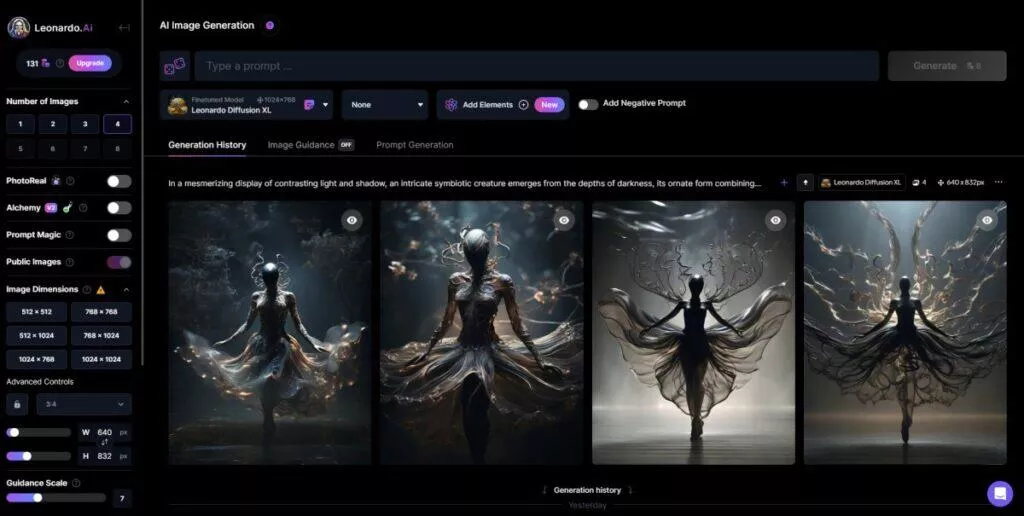This screenshot has width=1024, height=516.
Task: Open the PhotoReal help icon
Action: 70,181
